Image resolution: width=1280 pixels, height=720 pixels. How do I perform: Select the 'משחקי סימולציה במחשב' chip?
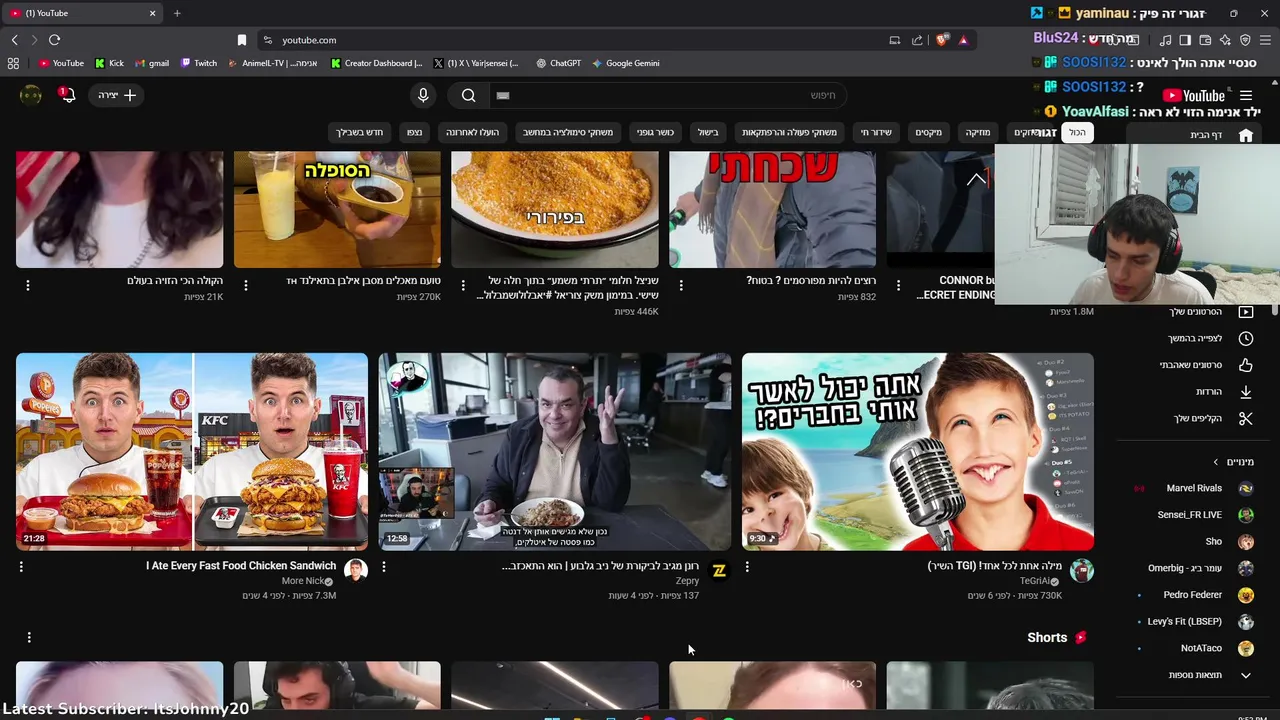pyautogui.click(x=568, y=132)
